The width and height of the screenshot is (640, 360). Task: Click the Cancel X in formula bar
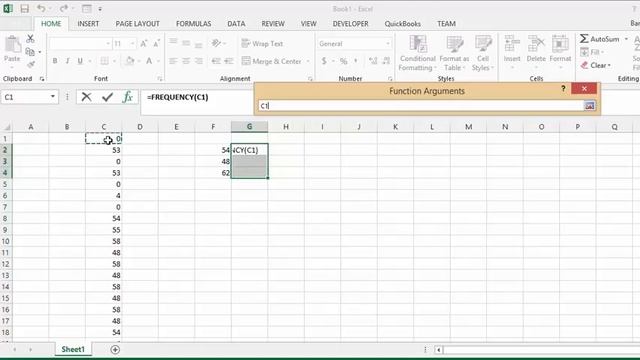pyautogui.click(x=87, y=97)
